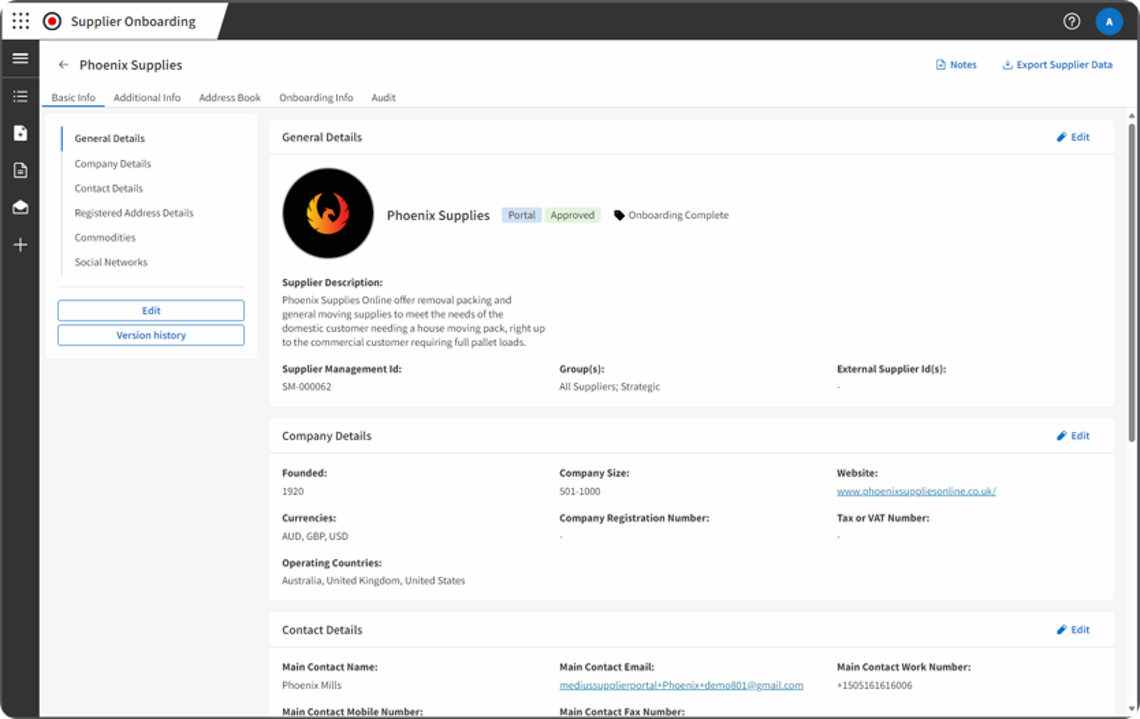Jump to Commodities section
This screenshot has height=719, width=1140.
coord(105,238)
